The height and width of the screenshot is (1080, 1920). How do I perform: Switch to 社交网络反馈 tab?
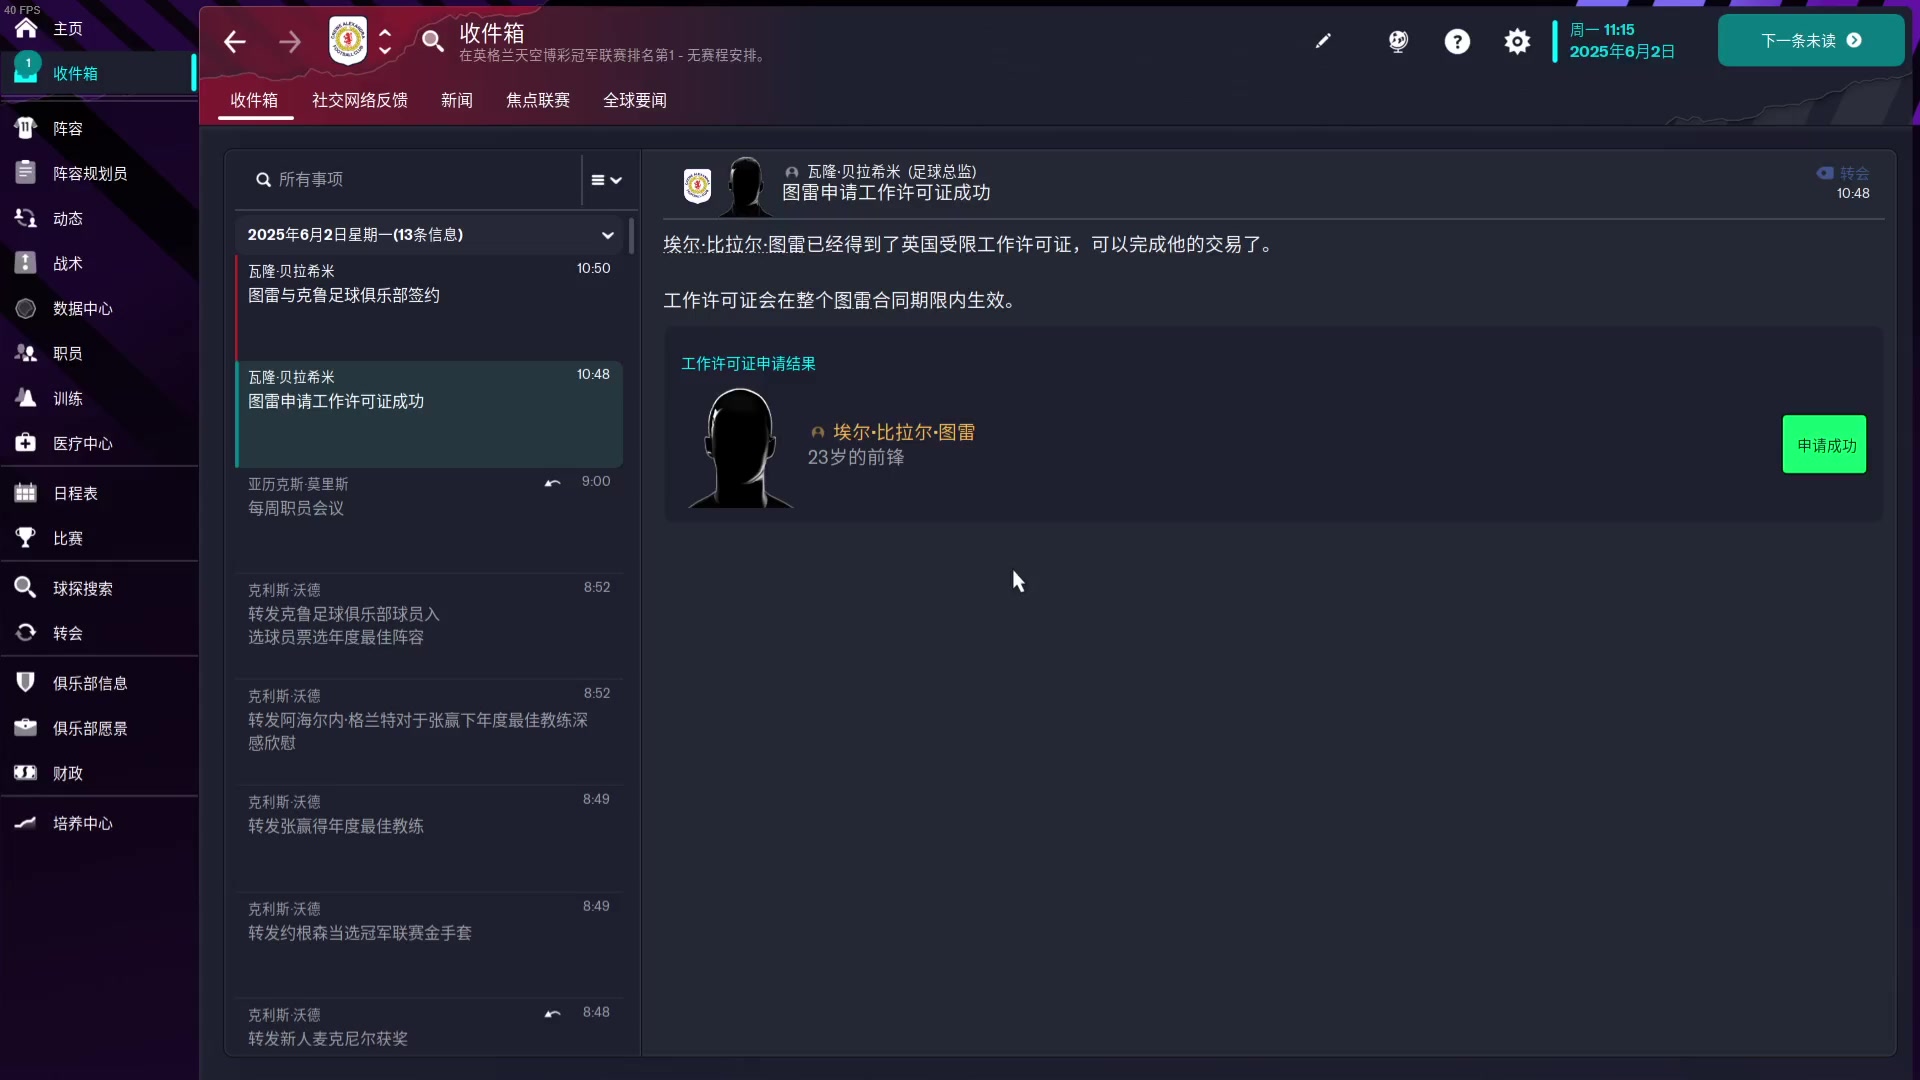tap(360, 100)
